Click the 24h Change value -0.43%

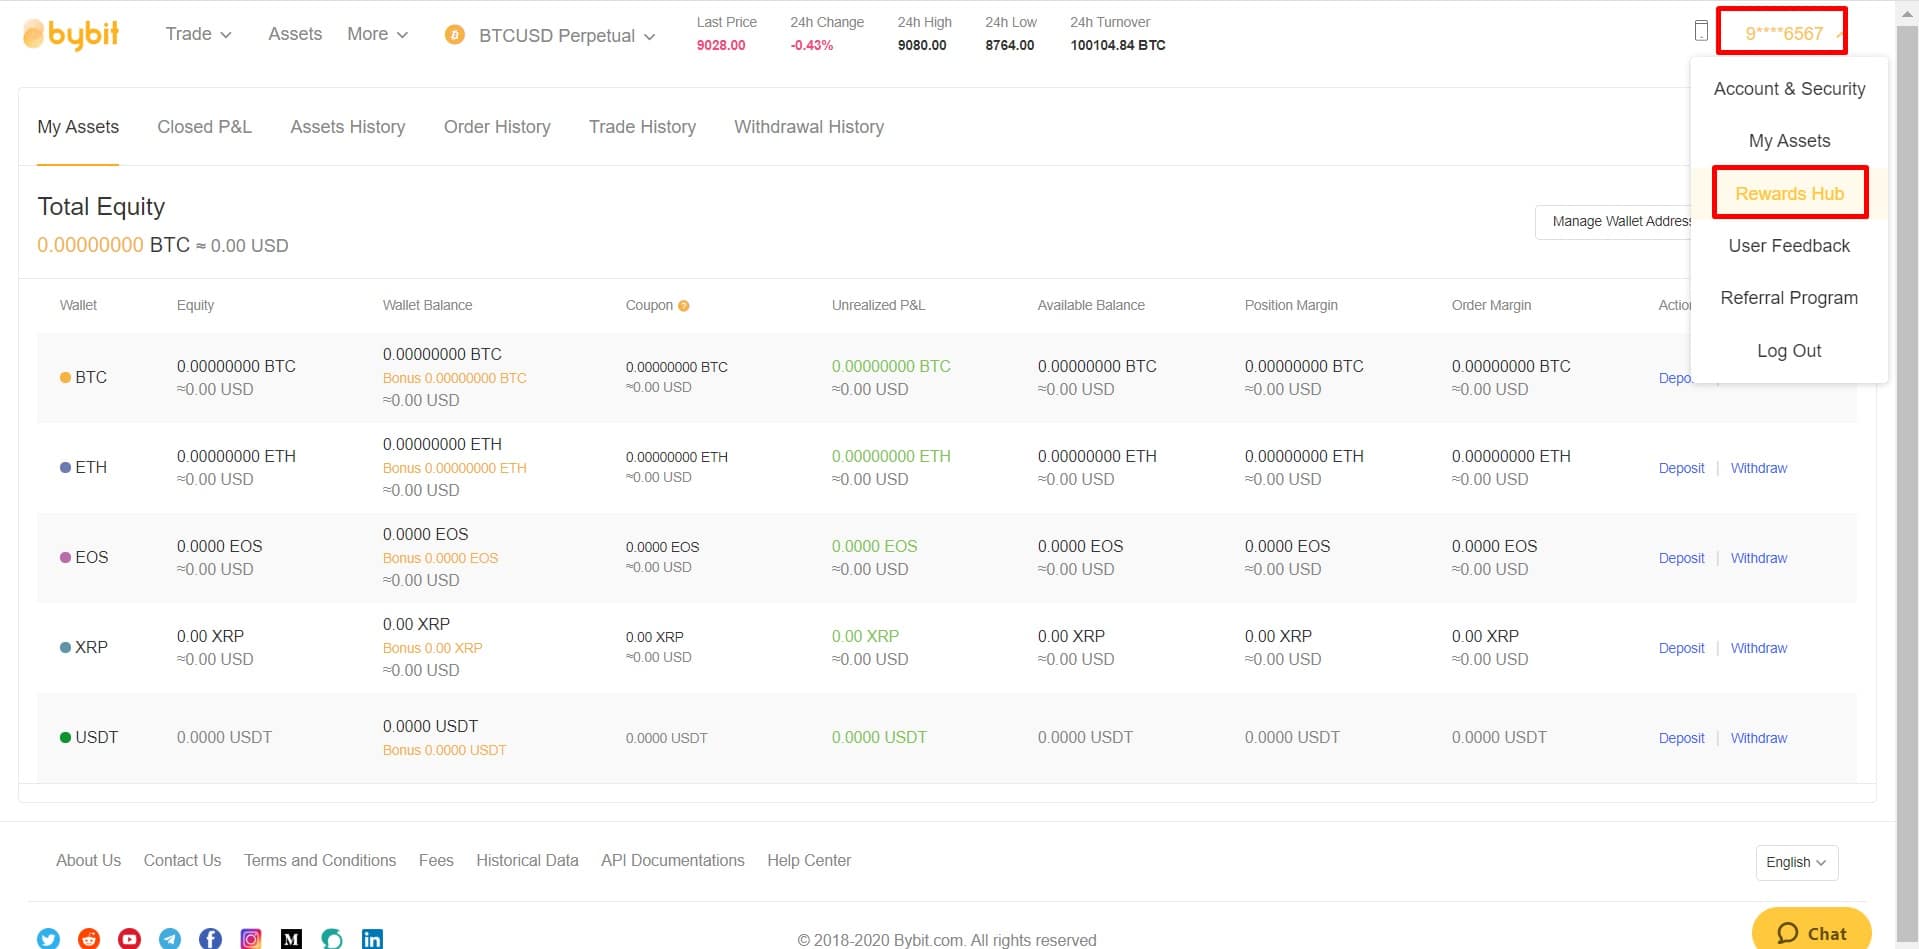[x=812, y=45]
